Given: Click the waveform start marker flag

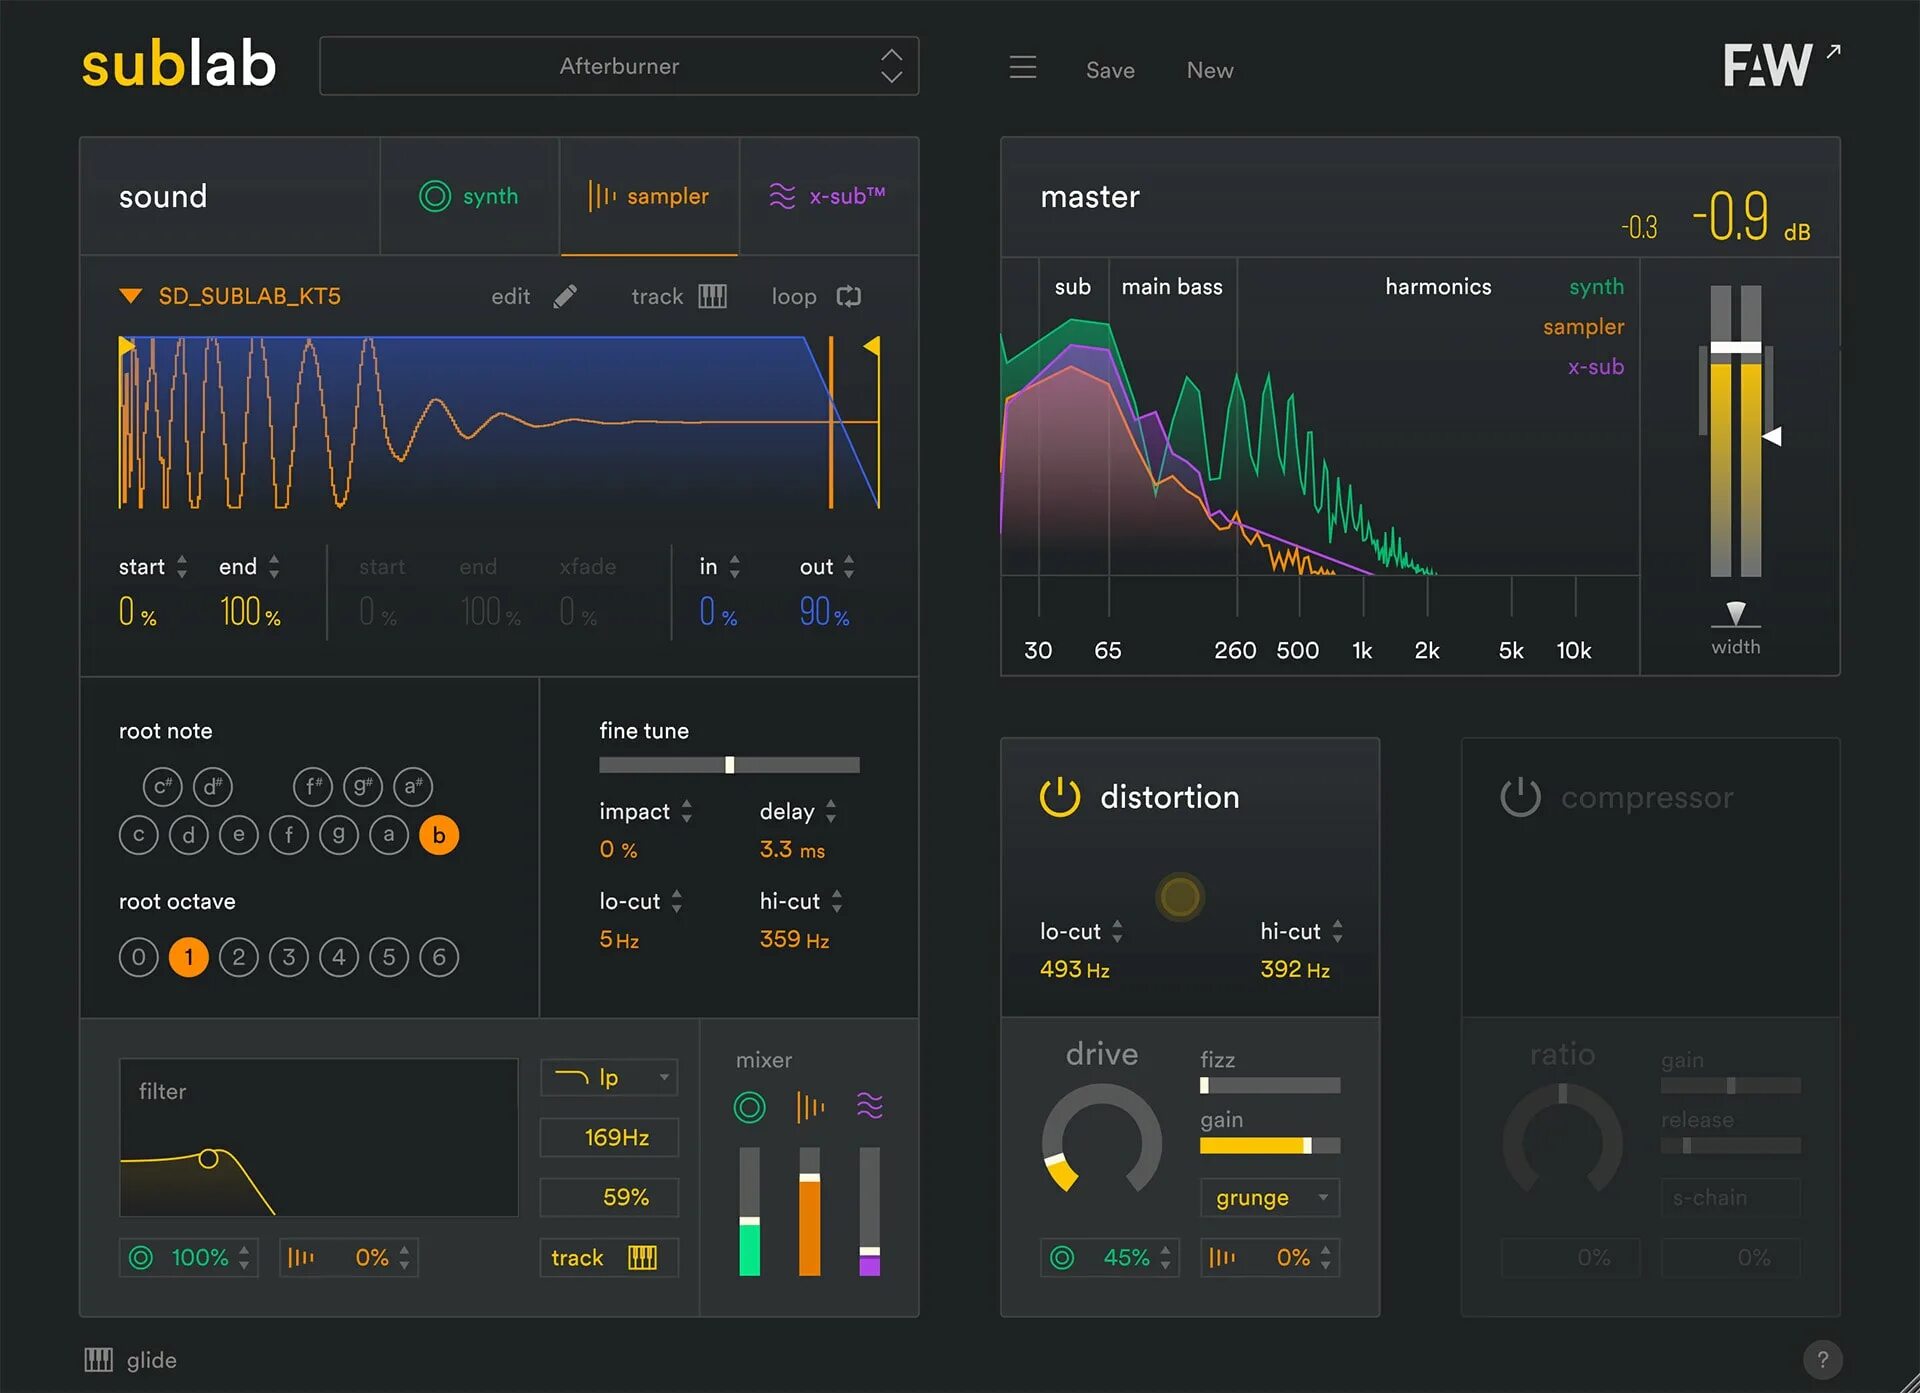Looking at the screenshot, I should (x=127, y=346).
